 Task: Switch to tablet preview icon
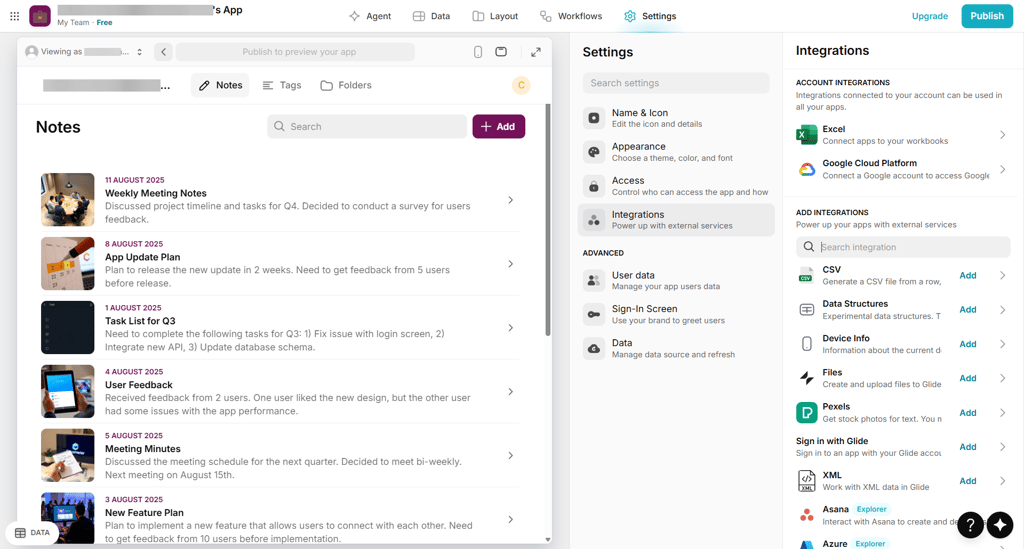501,52
